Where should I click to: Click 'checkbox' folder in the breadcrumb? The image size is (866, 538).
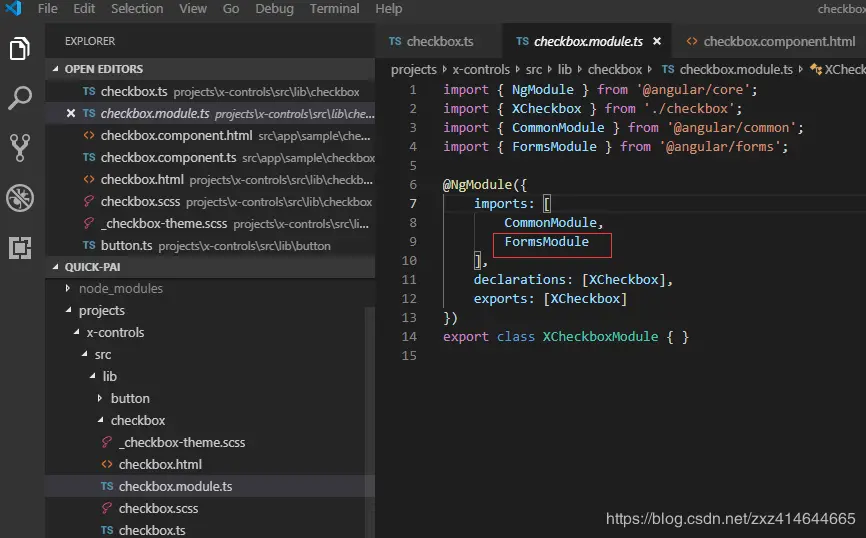pos(615,70)
